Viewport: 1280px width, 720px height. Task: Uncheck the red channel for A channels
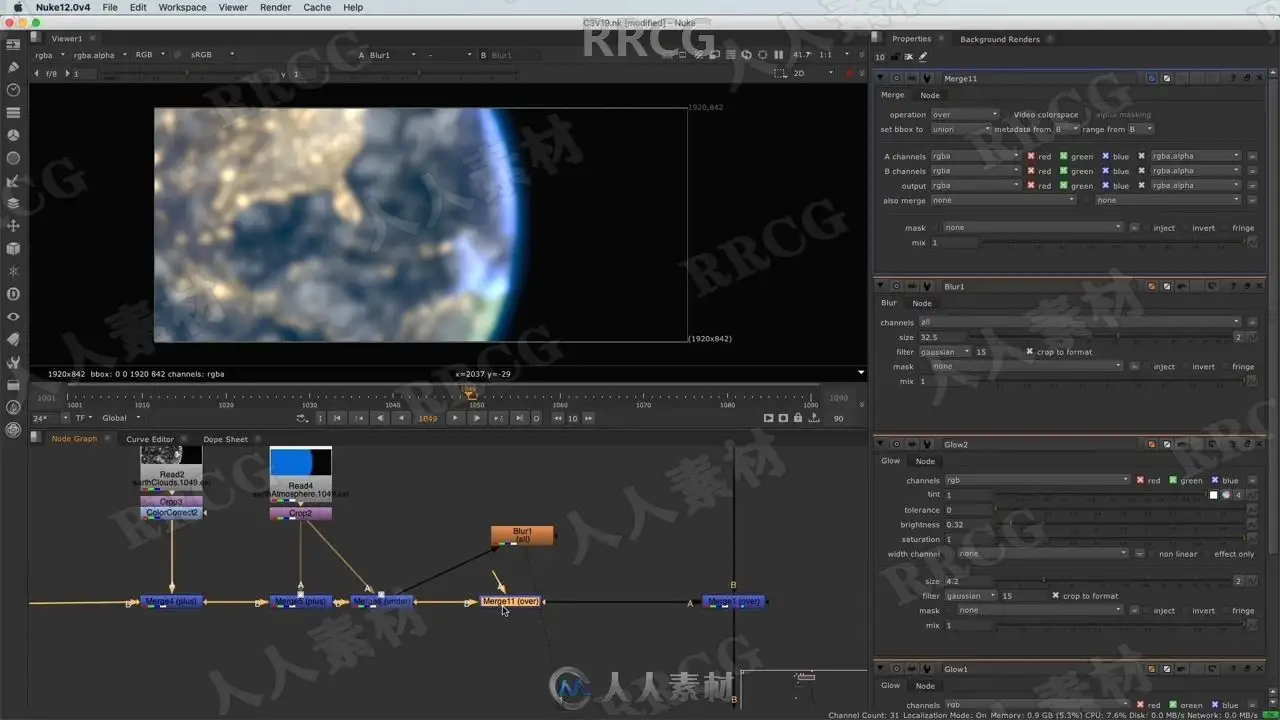pyautogui.click(x=1031, y=156)
